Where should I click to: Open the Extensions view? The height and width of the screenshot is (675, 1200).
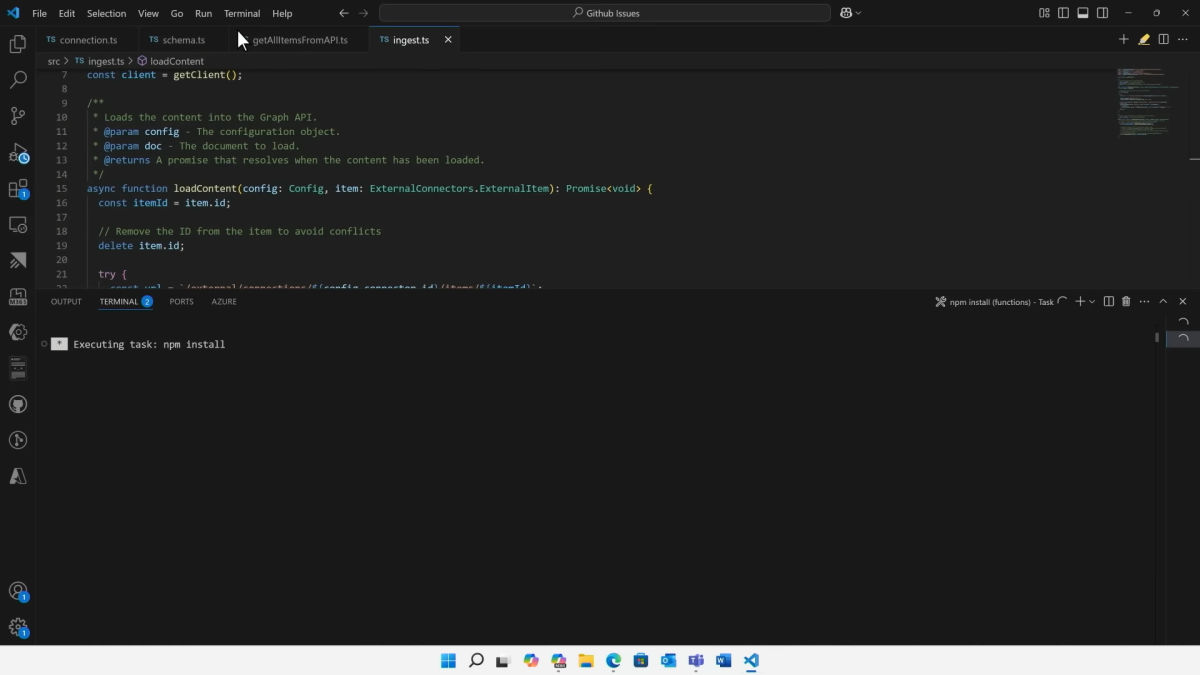coord(18,189)
